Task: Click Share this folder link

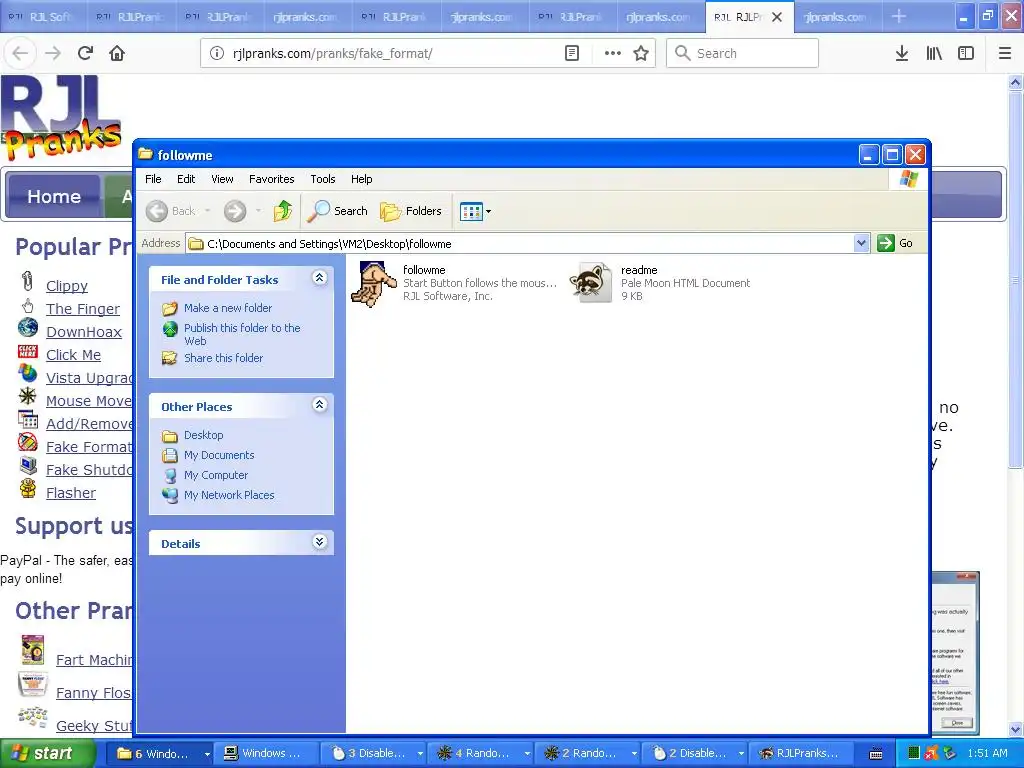Action: [x=223, y=358]
